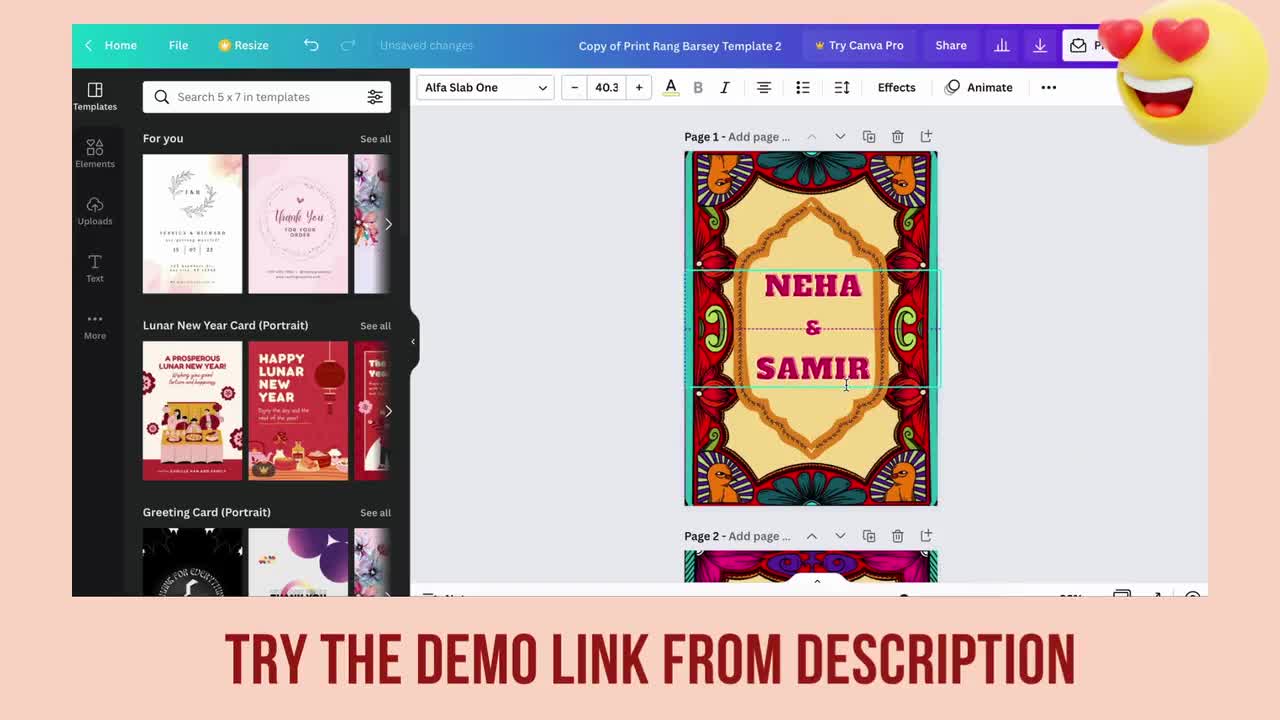Image resolution: width=1280 pixels, height=720 pixels.
Task: Change text alignment
Action: coord(764,87)
